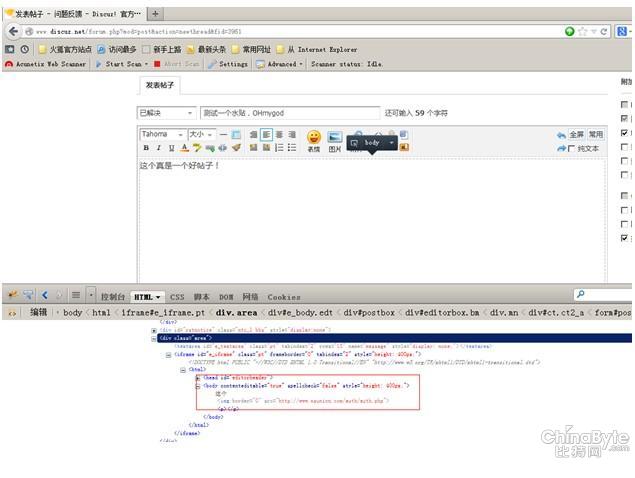Open the text highlight color tool
This screenshot has height=478, width=635.
pos(197,148)
